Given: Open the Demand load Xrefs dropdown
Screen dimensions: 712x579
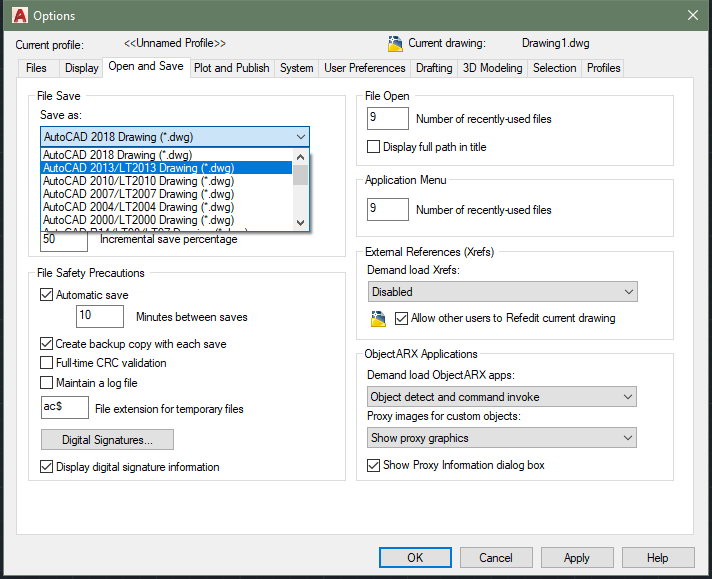Looking at the screenshot, I should 503,292.
